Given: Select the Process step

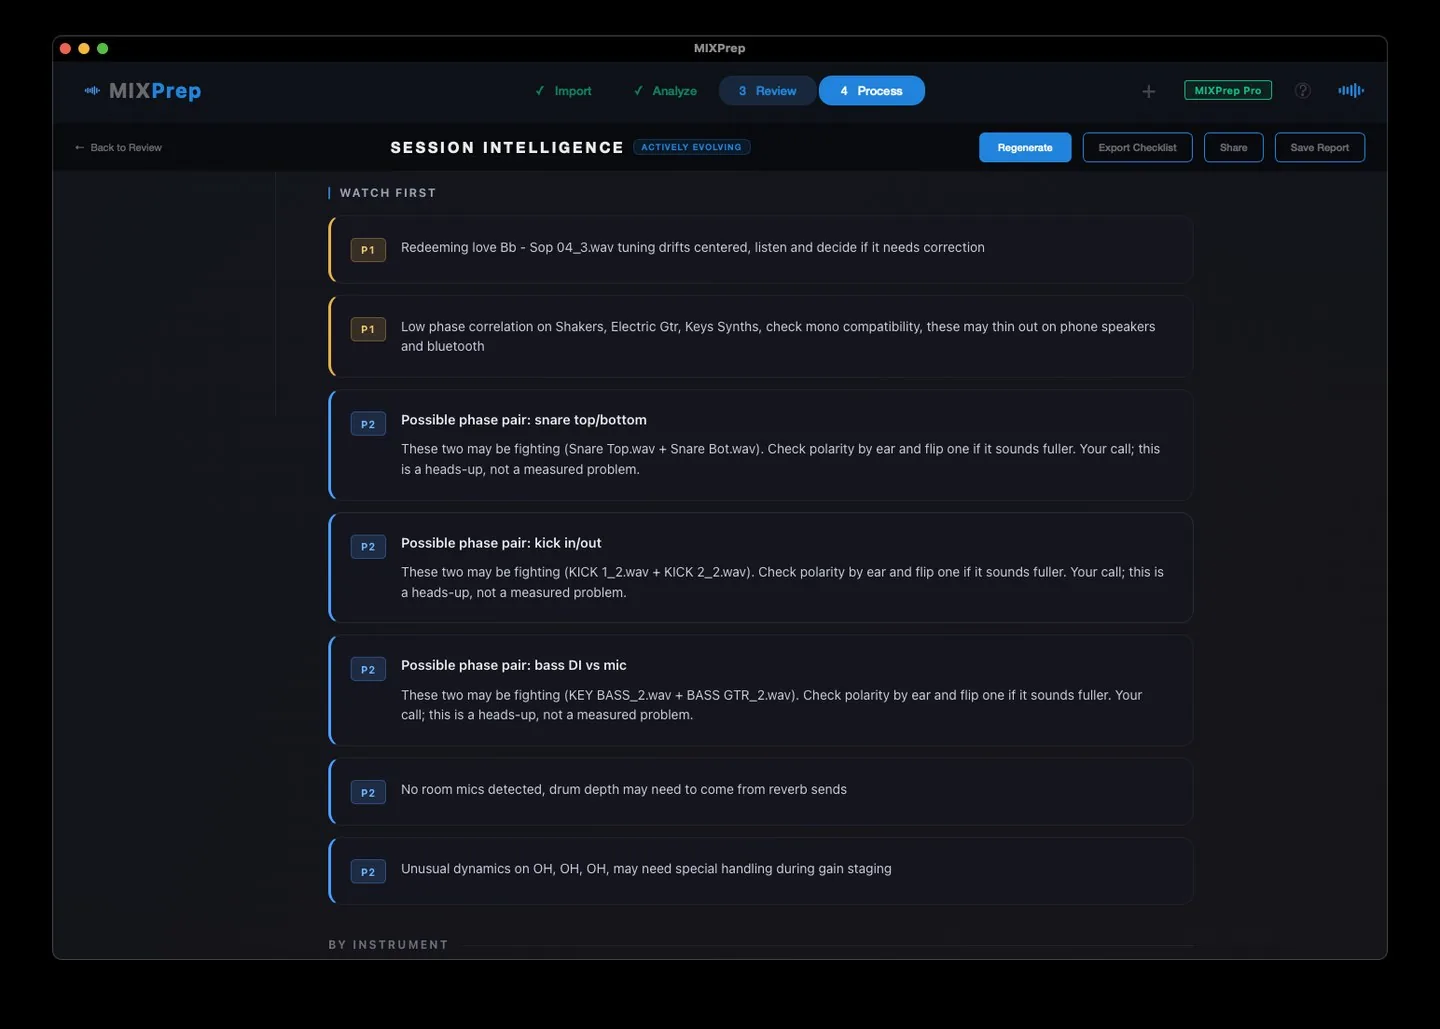Looking at the screenshot, I should [872, 91].
